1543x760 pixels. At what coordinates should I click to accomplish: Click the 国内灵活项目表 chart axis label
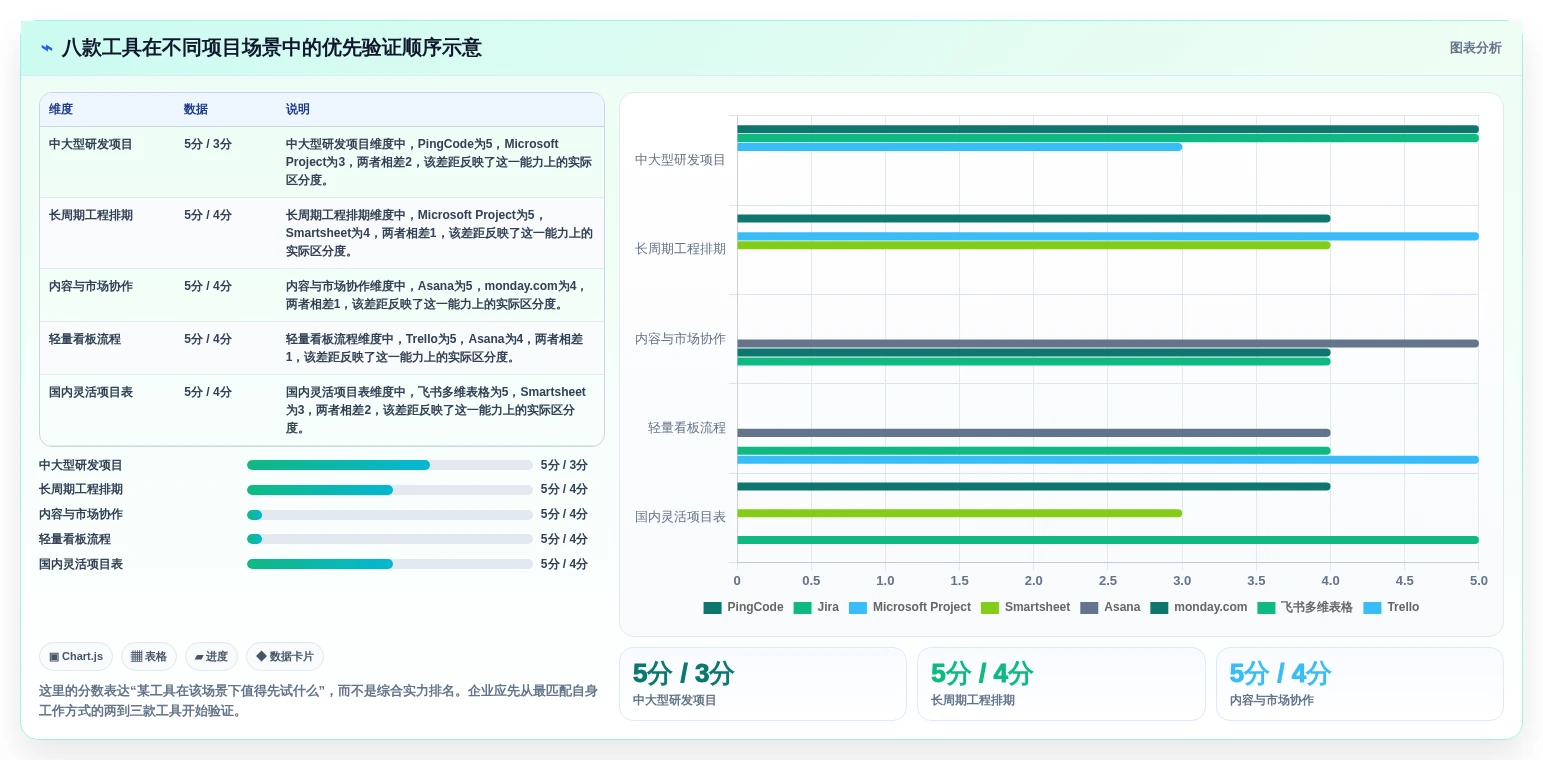pos(680,516)
